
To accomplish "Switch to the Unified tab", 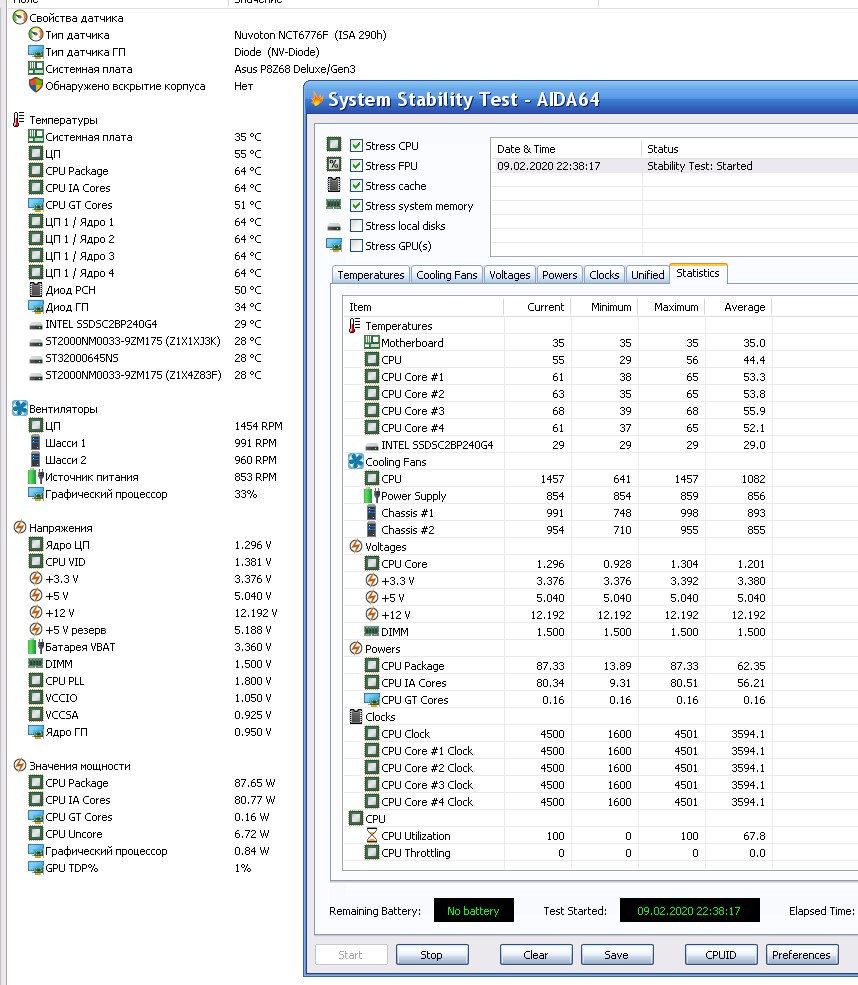I will [648, 275].
